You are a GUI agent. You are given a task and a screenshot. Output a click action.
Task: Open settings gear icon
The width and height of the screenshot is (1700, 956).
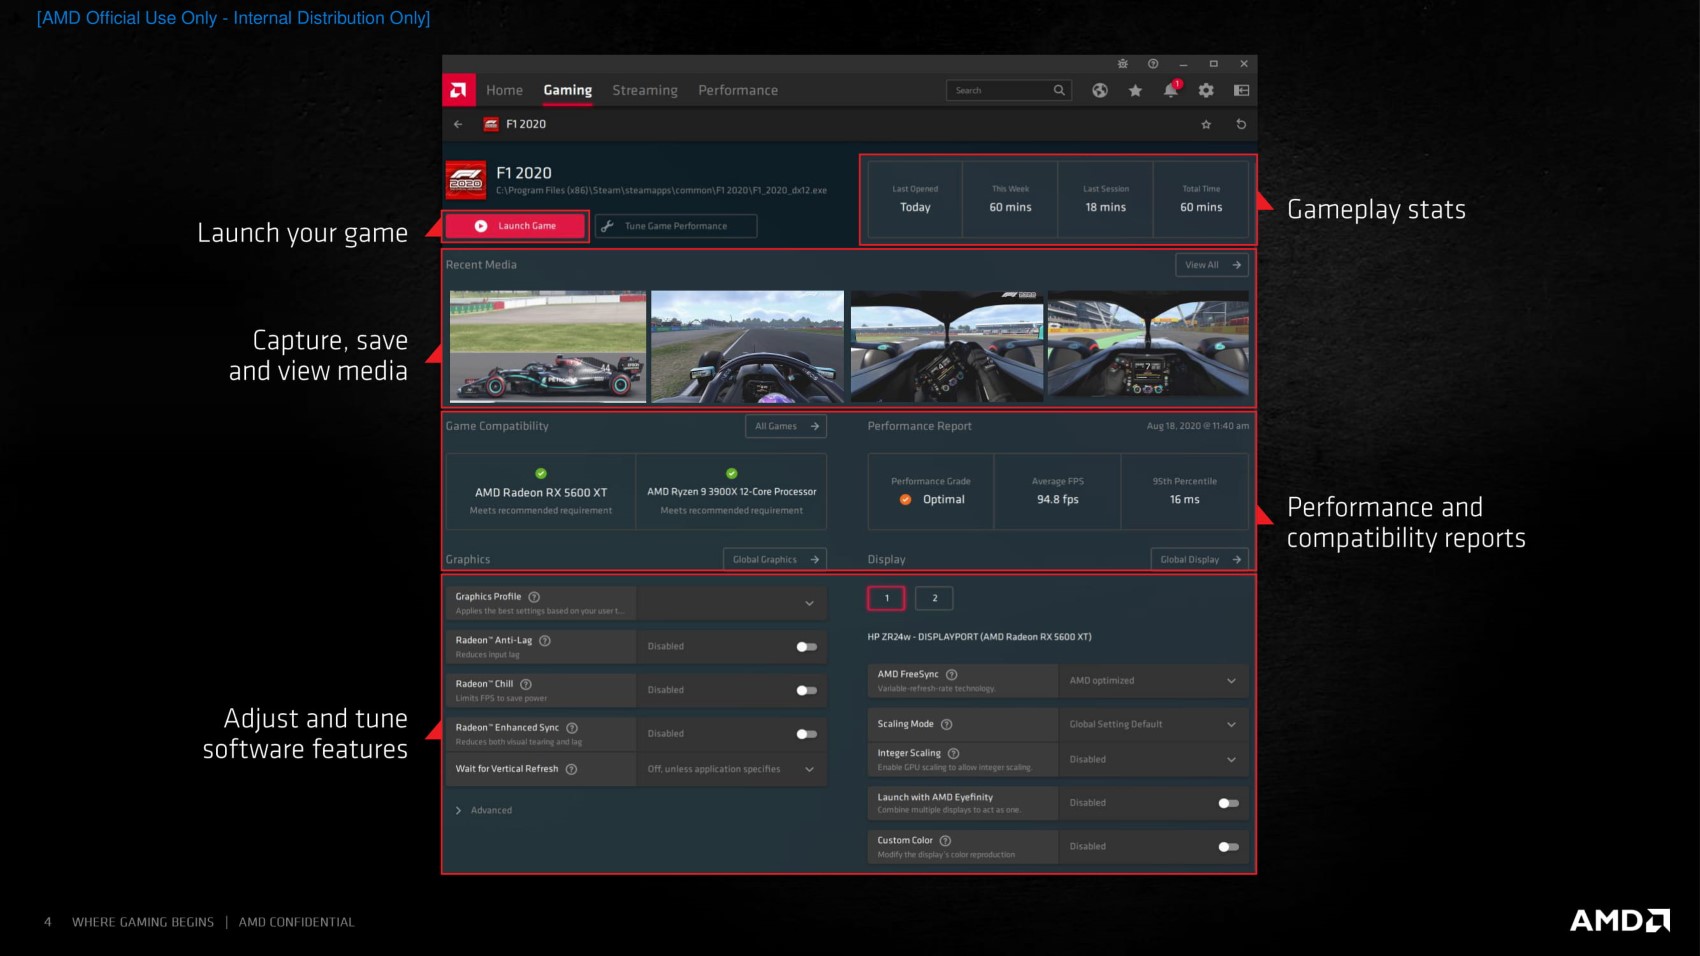tap(1206, 90)
